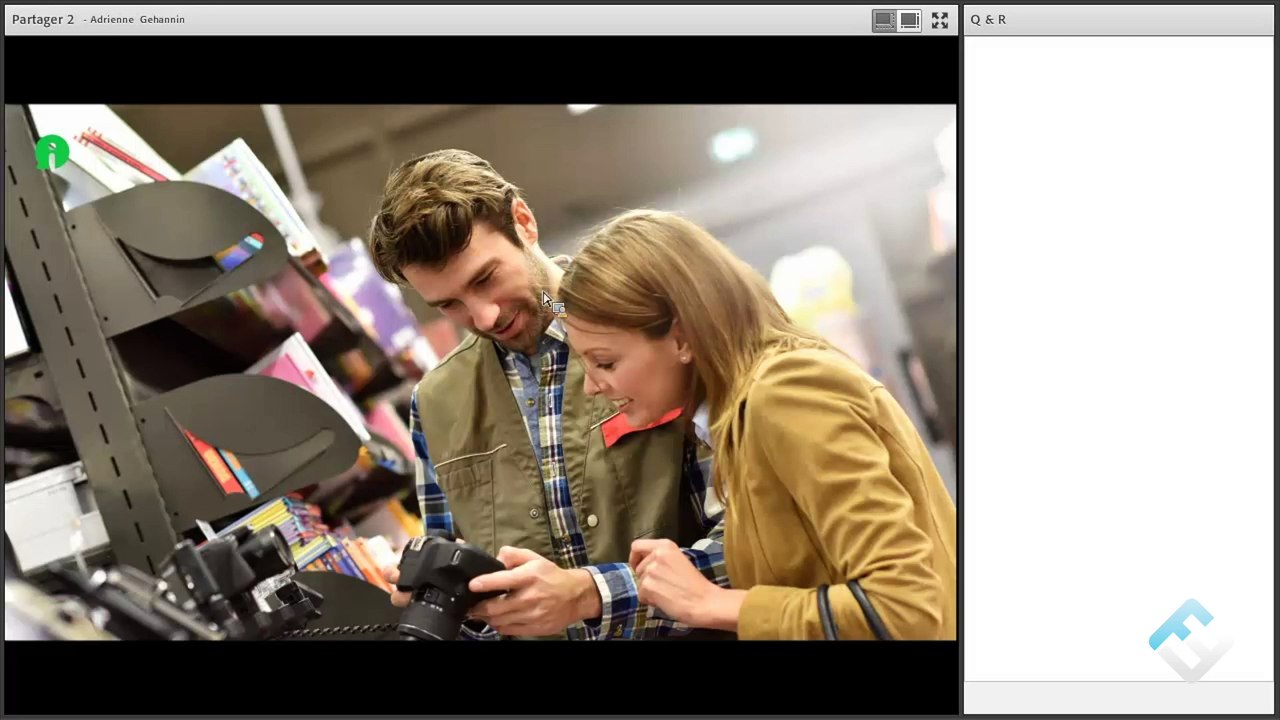Screen dimensions: 1280x720
Task: Click the shared photo of shoppers
Action: click(480, 372)
